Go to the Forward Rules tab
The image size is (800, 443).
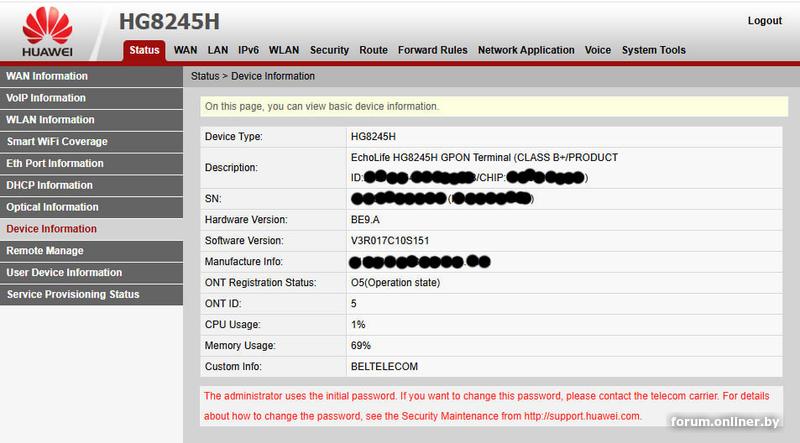point(433,50)
